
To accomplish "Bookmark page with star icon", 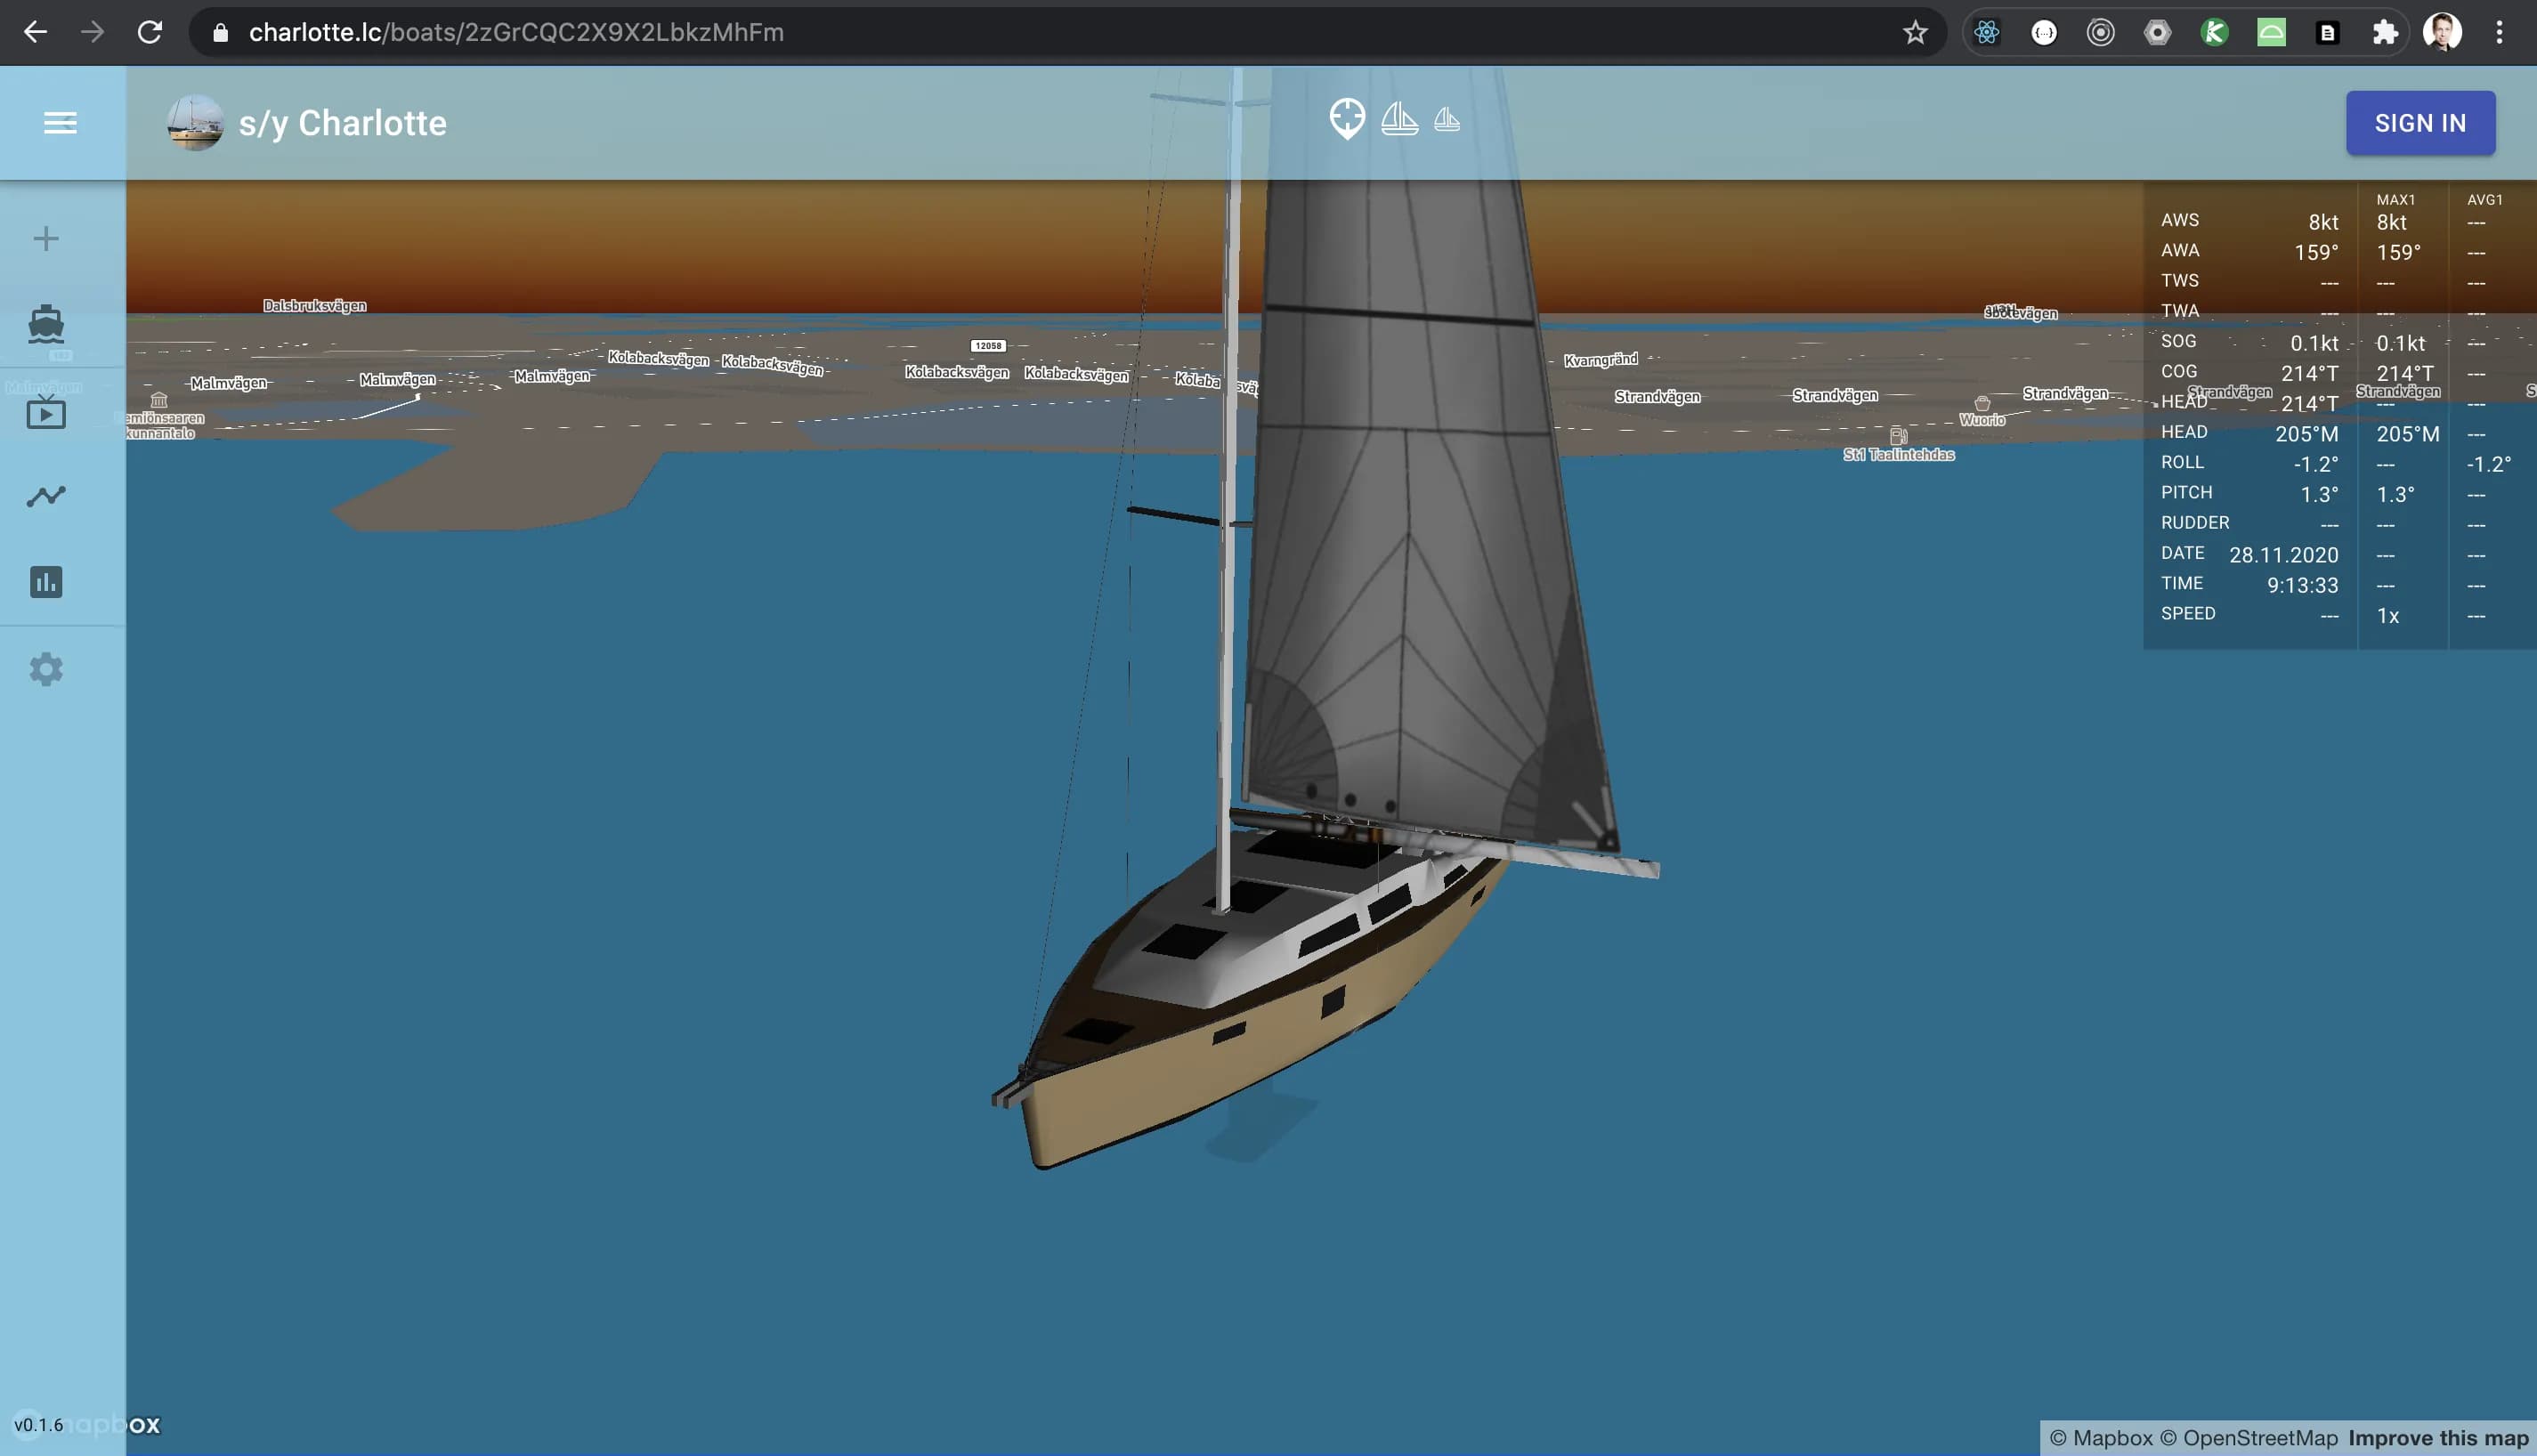I will tap(1915, 33).
